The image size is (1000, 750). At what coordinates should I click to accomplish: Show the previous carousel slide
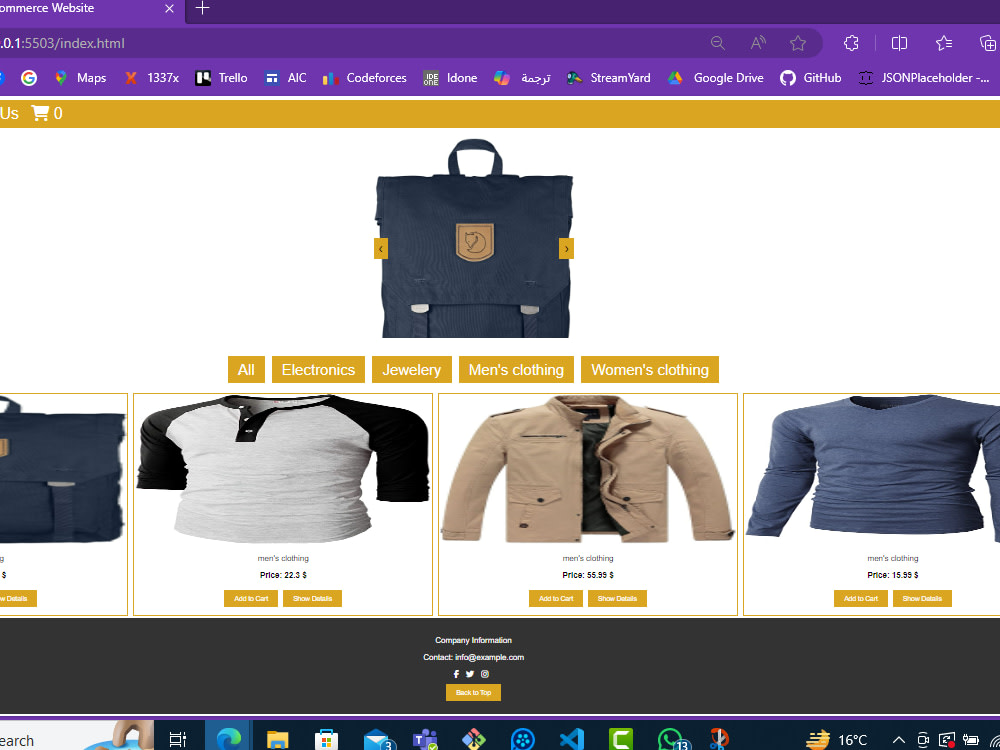tap(381, 249)
